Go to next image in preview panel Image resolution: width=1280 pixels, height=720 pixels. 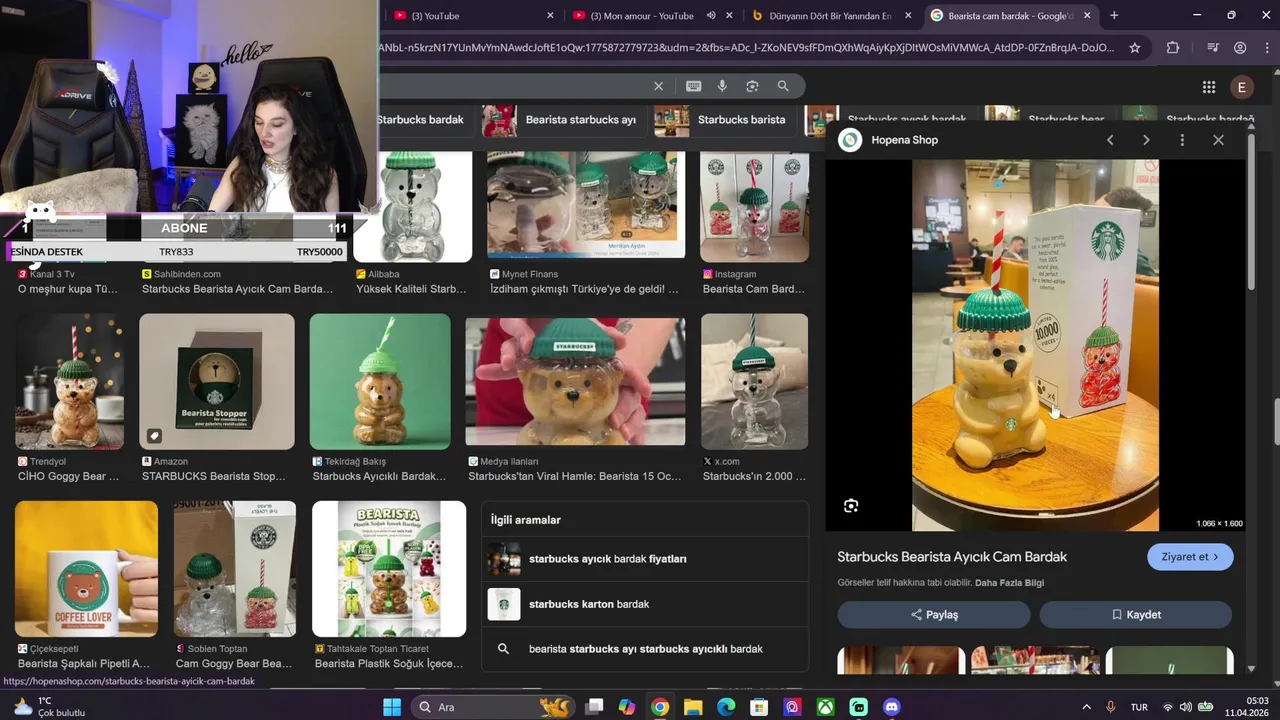tap(1146, 140)
